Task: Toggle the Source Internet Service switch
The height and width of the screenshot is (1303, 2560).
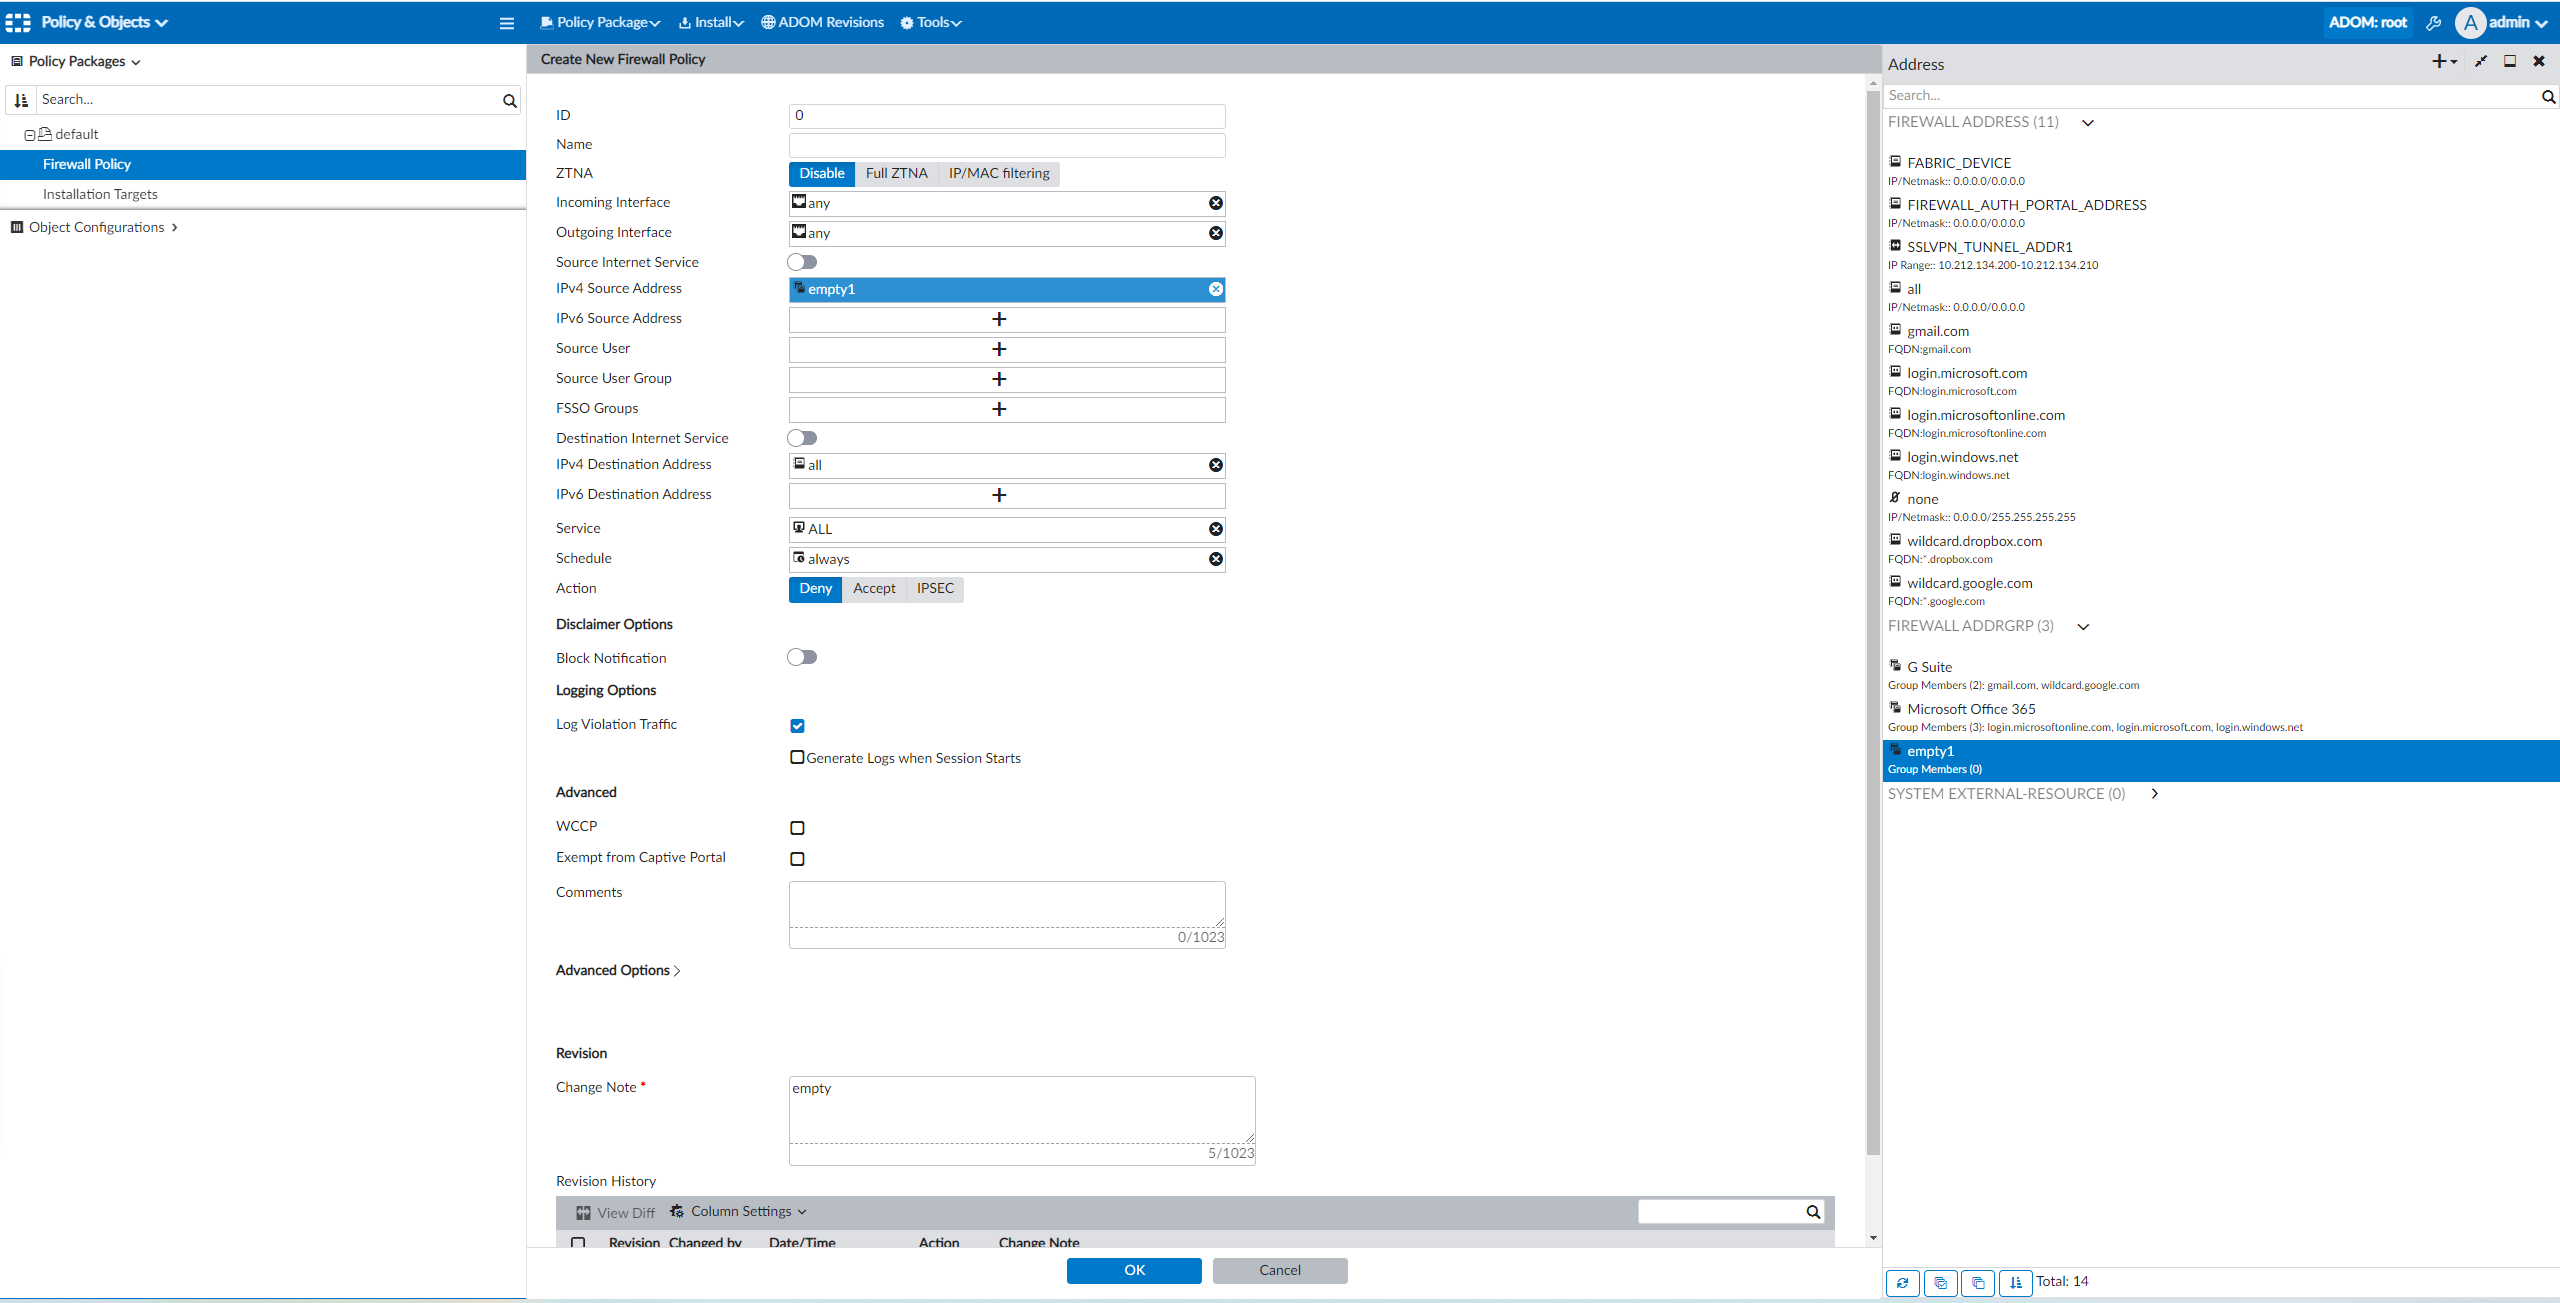Action: pos(802,262)
